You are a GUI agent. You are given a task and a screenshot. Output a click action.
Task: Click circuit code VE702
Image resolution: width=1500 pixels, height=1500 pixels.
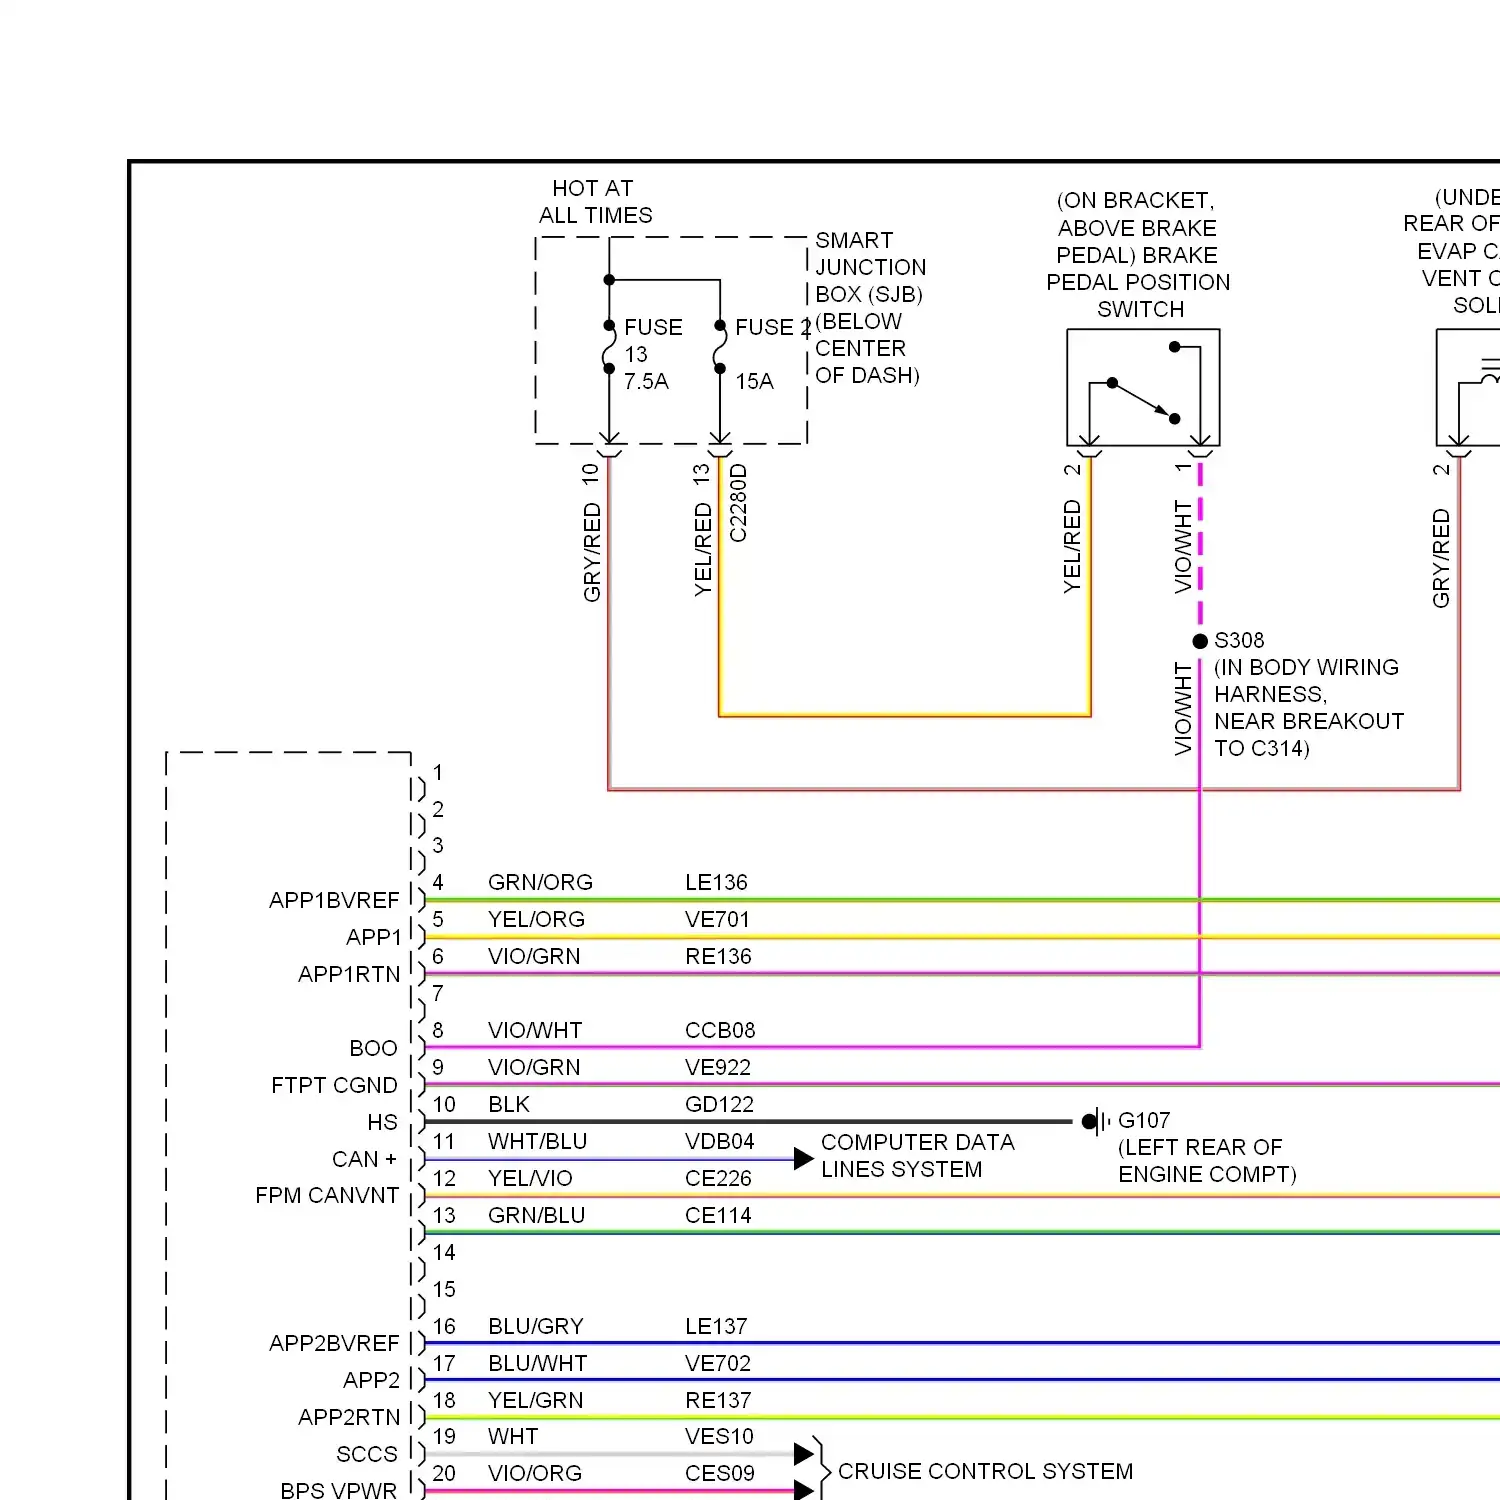718,1363
